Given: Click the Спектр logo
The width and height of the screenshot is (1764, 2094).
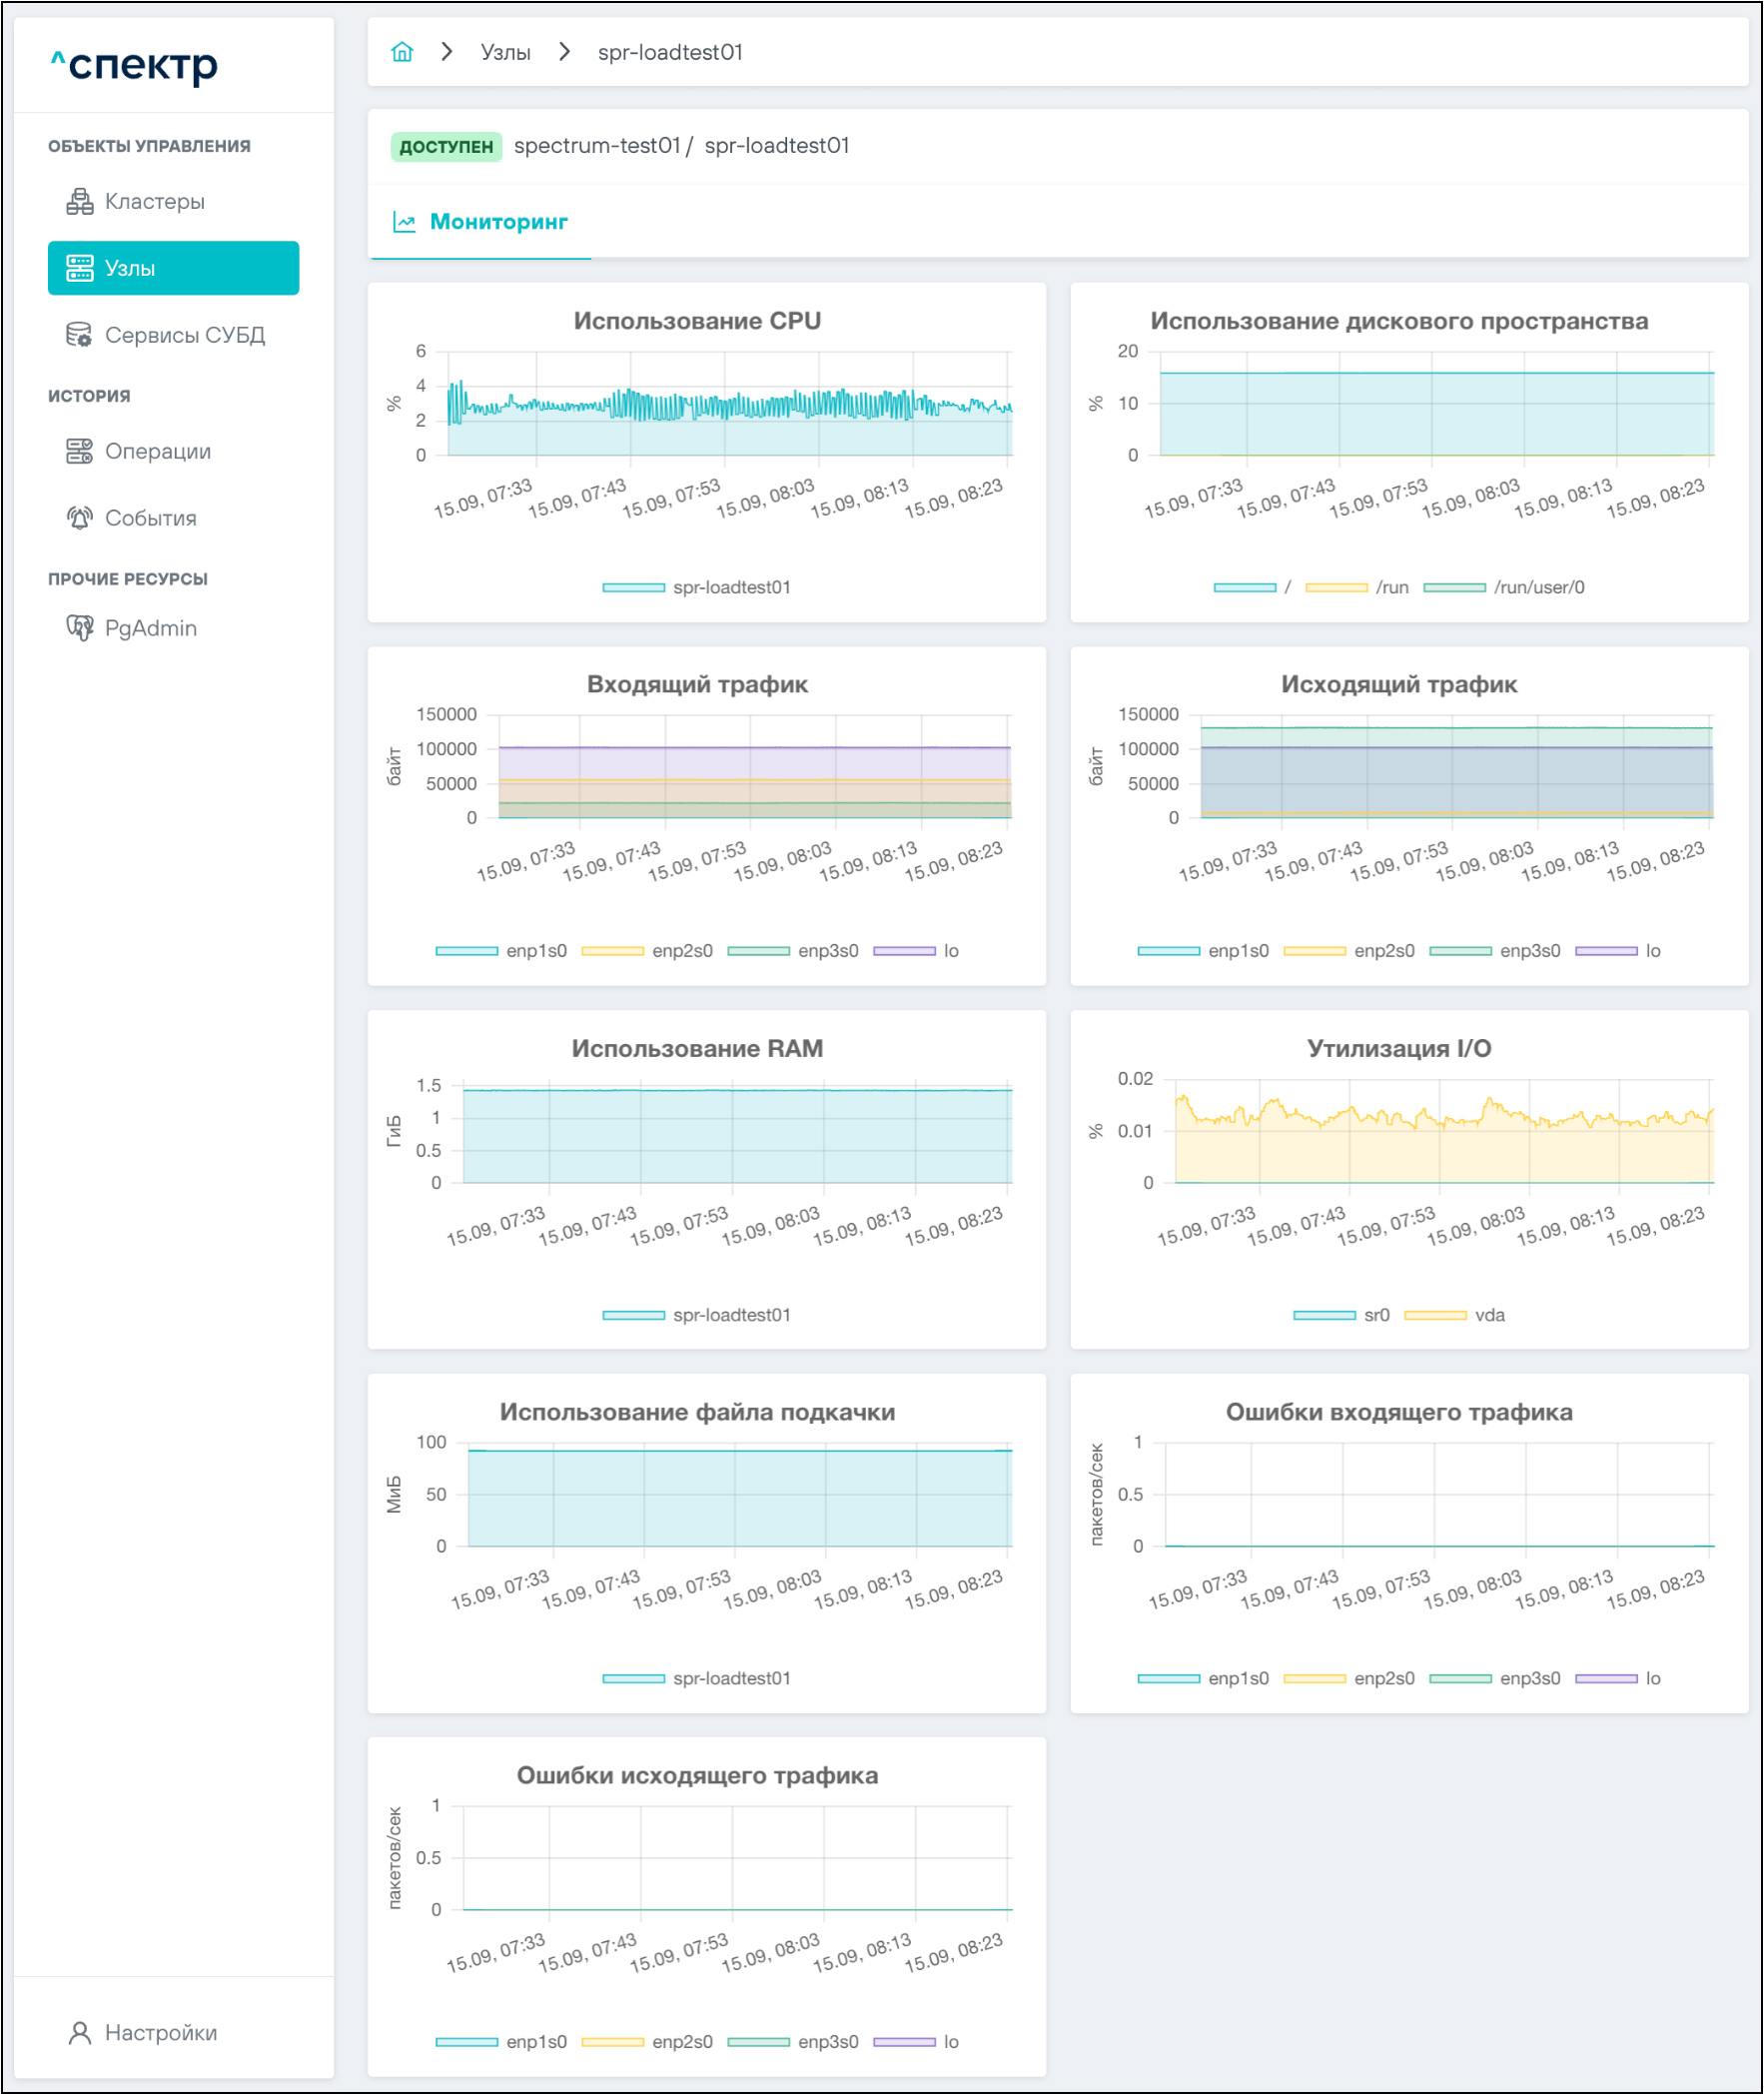Looking at the screenshot, I should 134,65.
